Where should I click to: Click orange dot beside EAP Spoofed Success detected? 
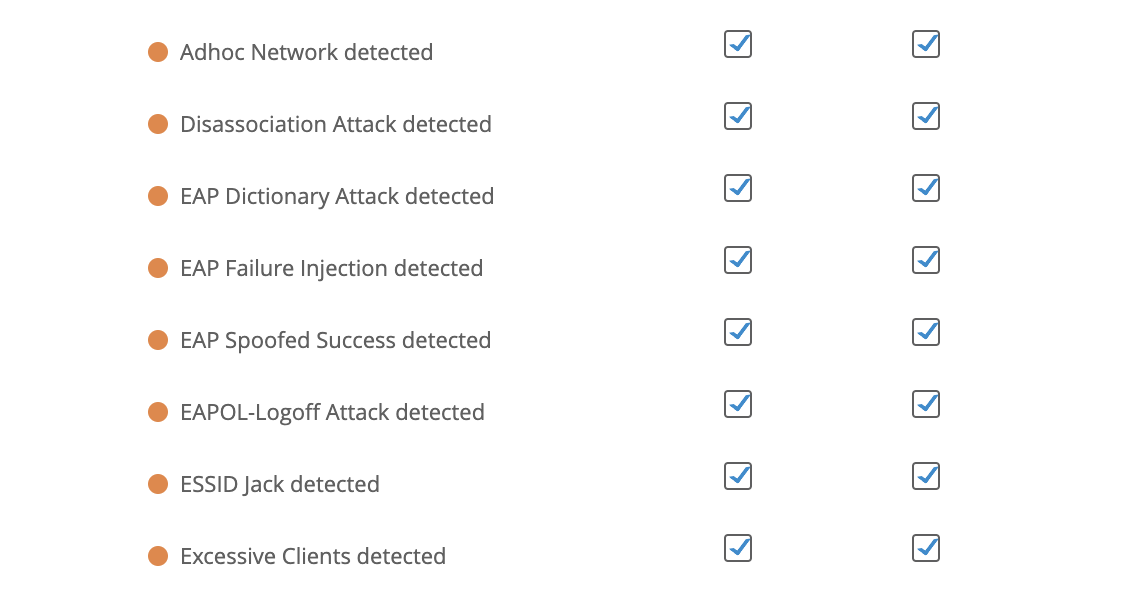[158, 340]
